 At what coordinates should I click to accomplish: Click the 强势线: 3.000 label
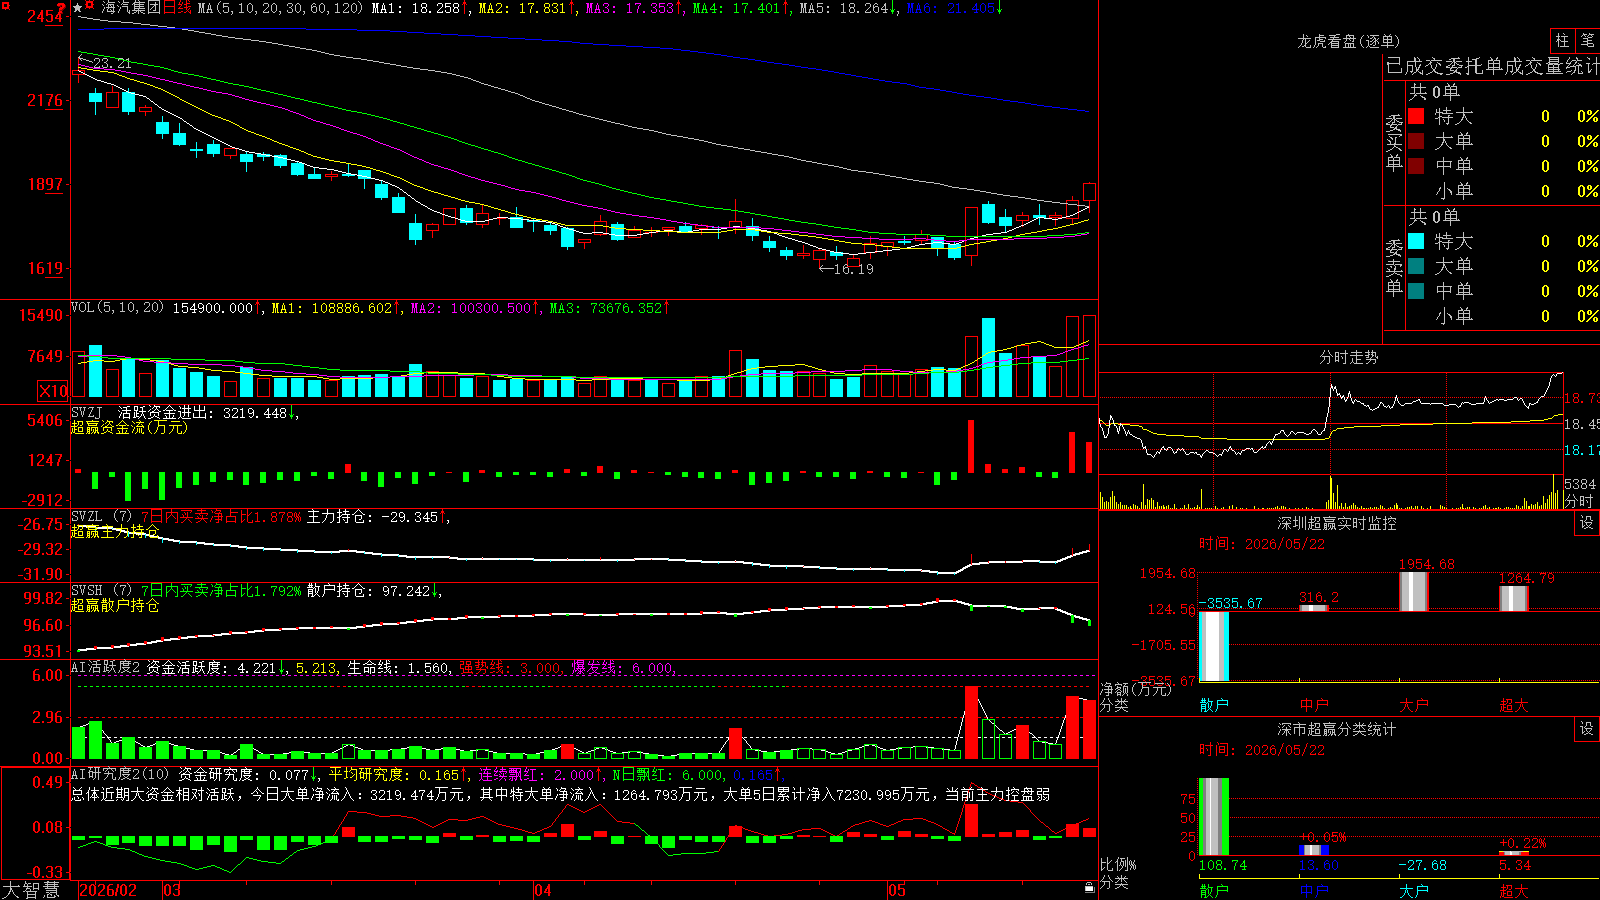point(510,667)
